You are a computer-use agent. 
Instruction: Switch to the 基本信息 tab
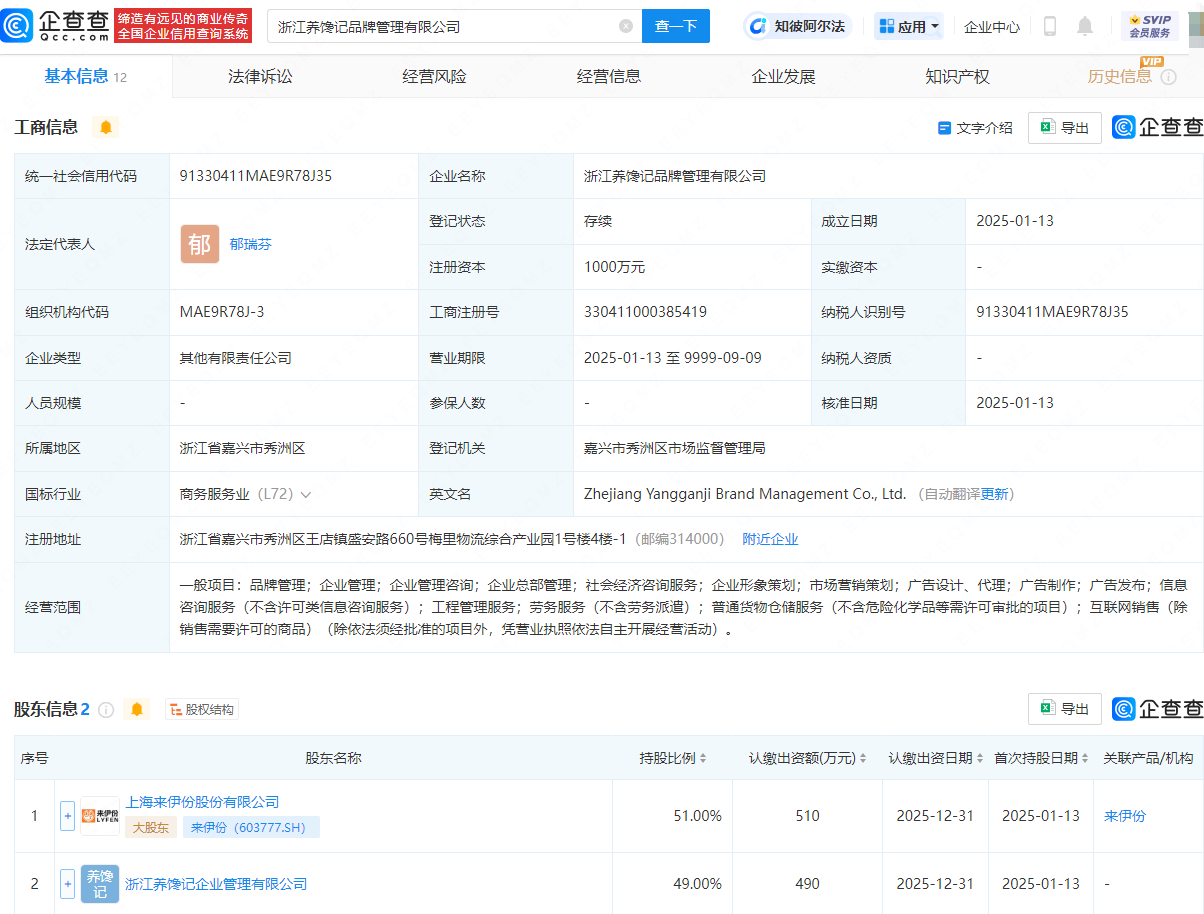click(x=86, y=77)
